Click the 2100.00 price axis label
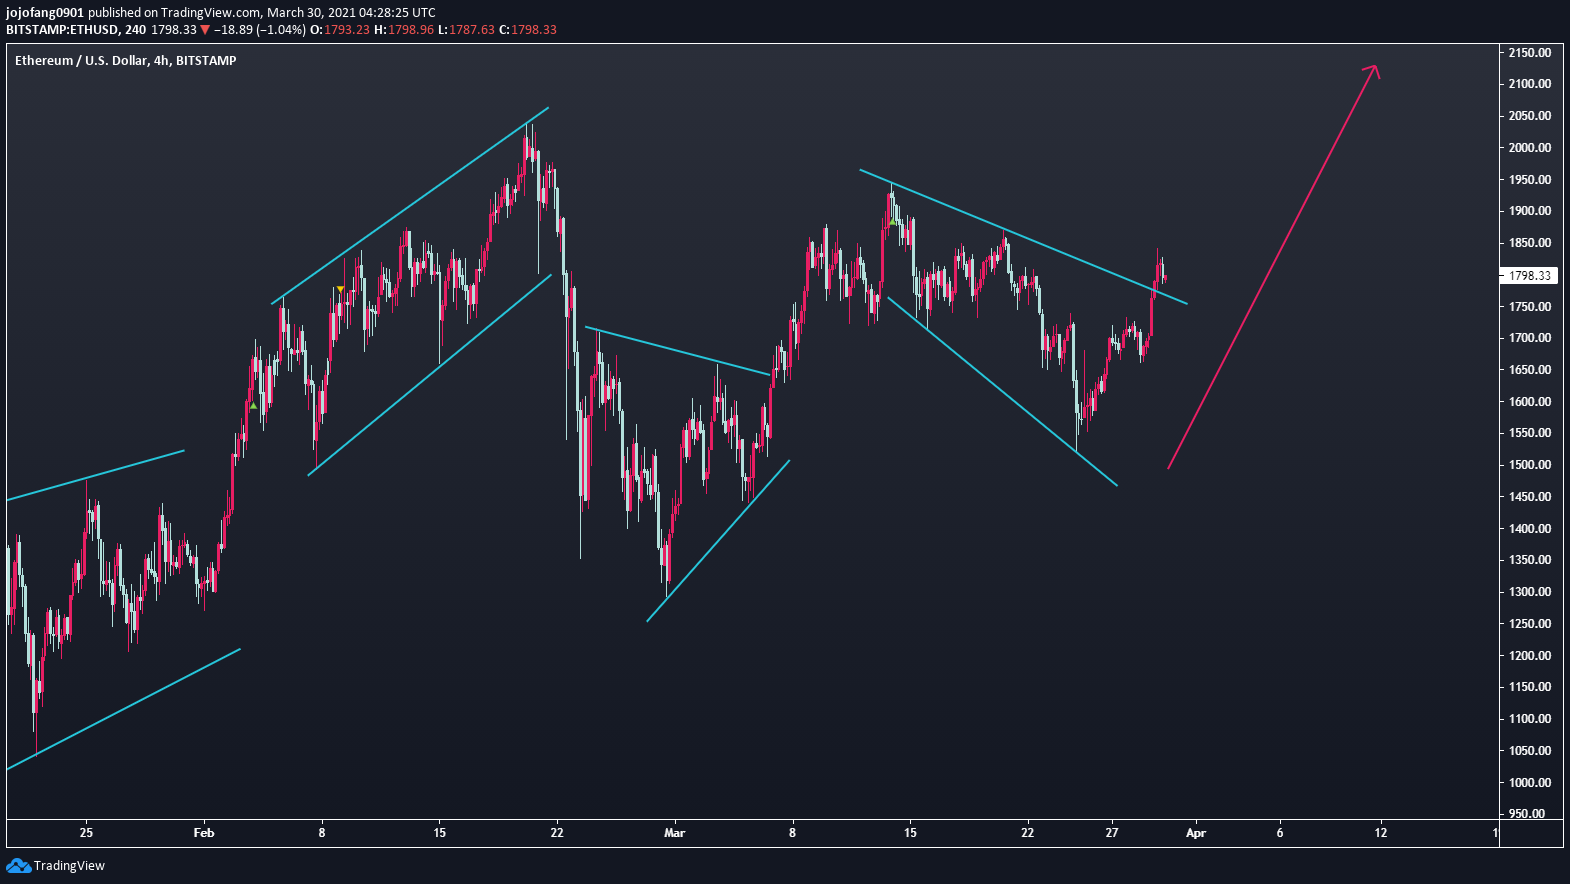The width and height of the screenshot is (1570, 884). click(x=1530, y=84)
